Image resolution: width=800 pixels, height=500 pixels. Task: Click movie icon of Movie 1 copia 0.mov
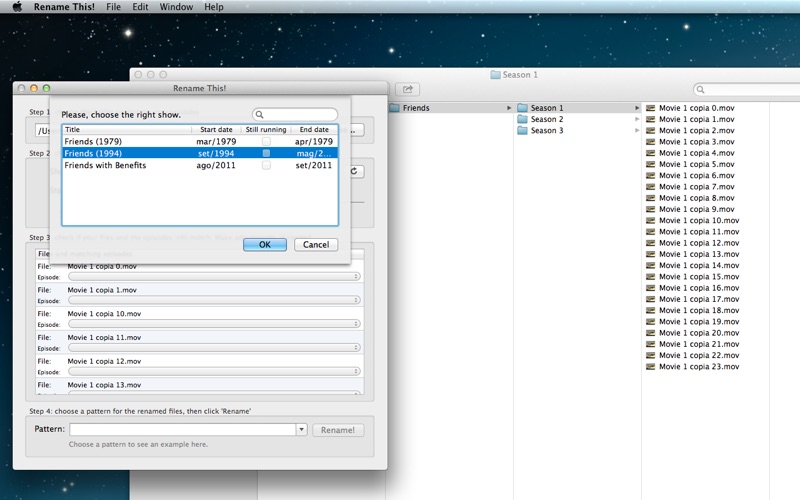tap(651, 108)
